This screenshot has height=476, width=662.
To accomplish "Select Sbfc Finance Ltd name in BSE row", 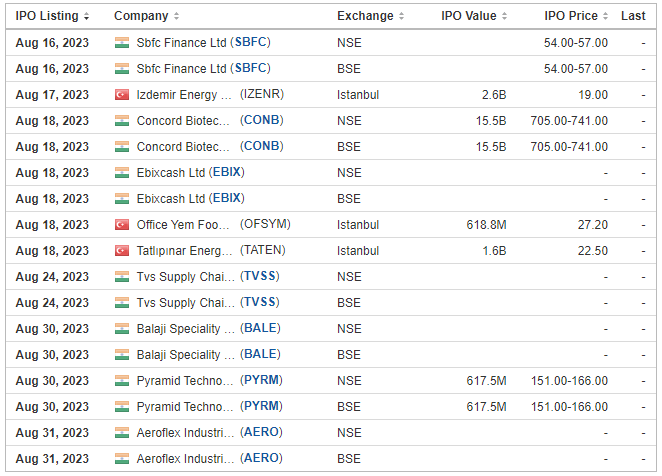I will (182, 69).
